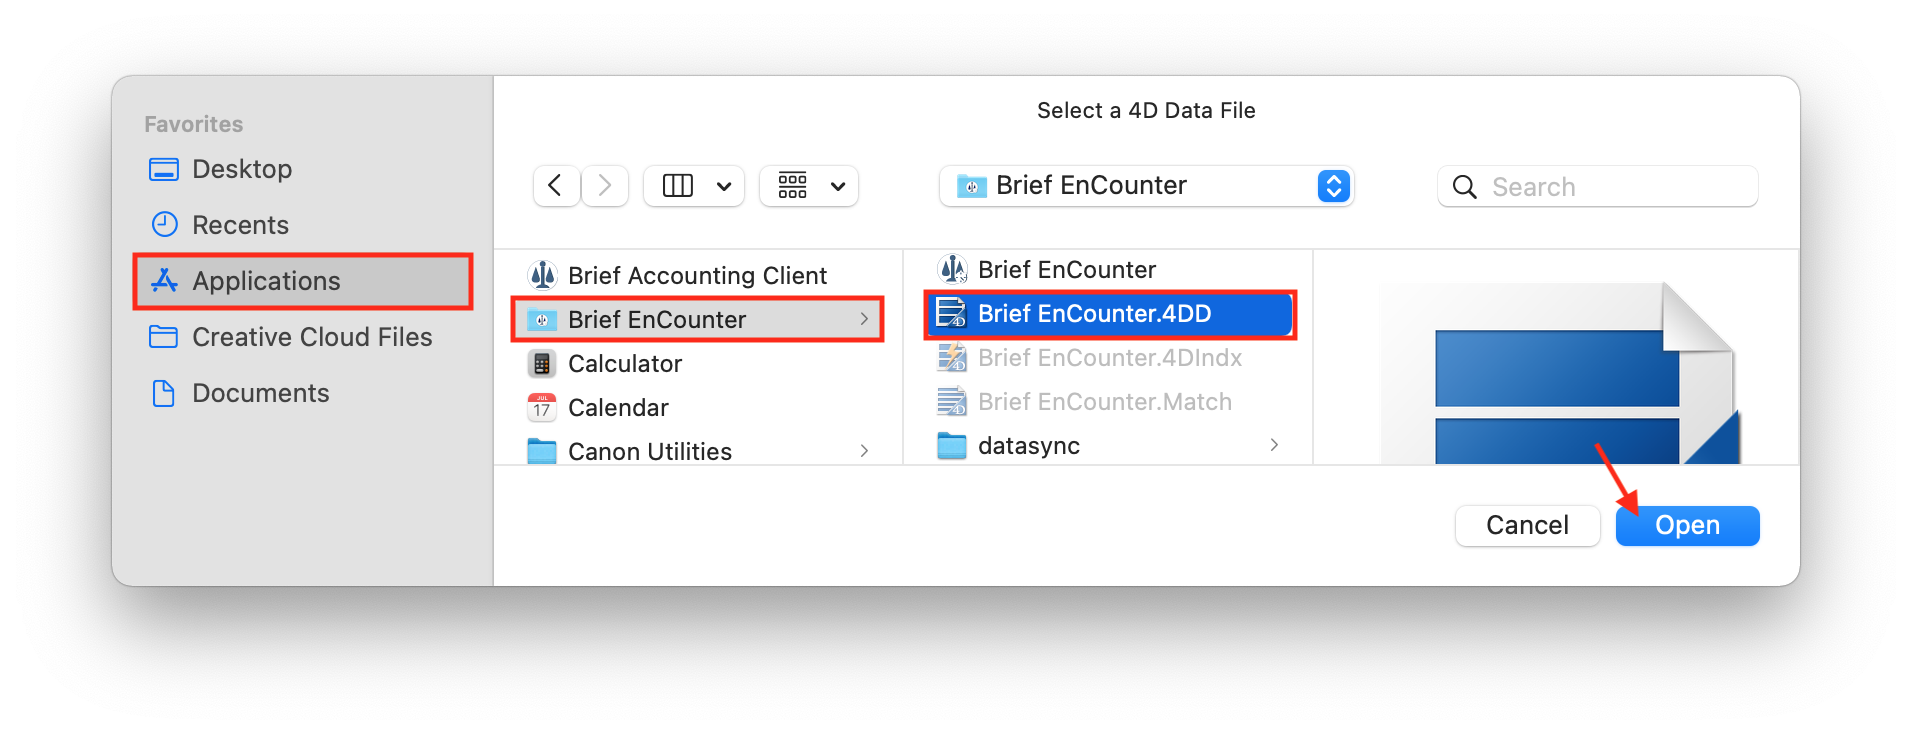
Task: Expand the group-by dropdown arrow
Action: [838, 186]
